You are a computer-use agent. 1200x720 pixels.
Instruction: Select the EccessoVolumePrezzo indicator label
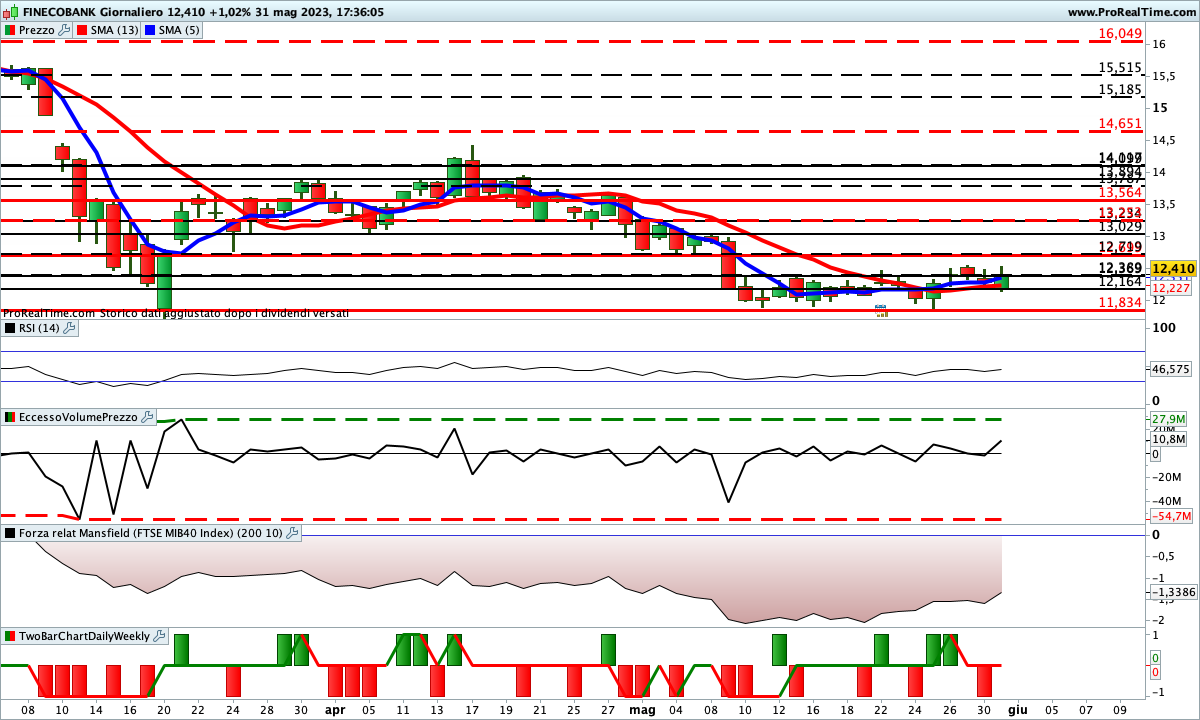(79, 417)
